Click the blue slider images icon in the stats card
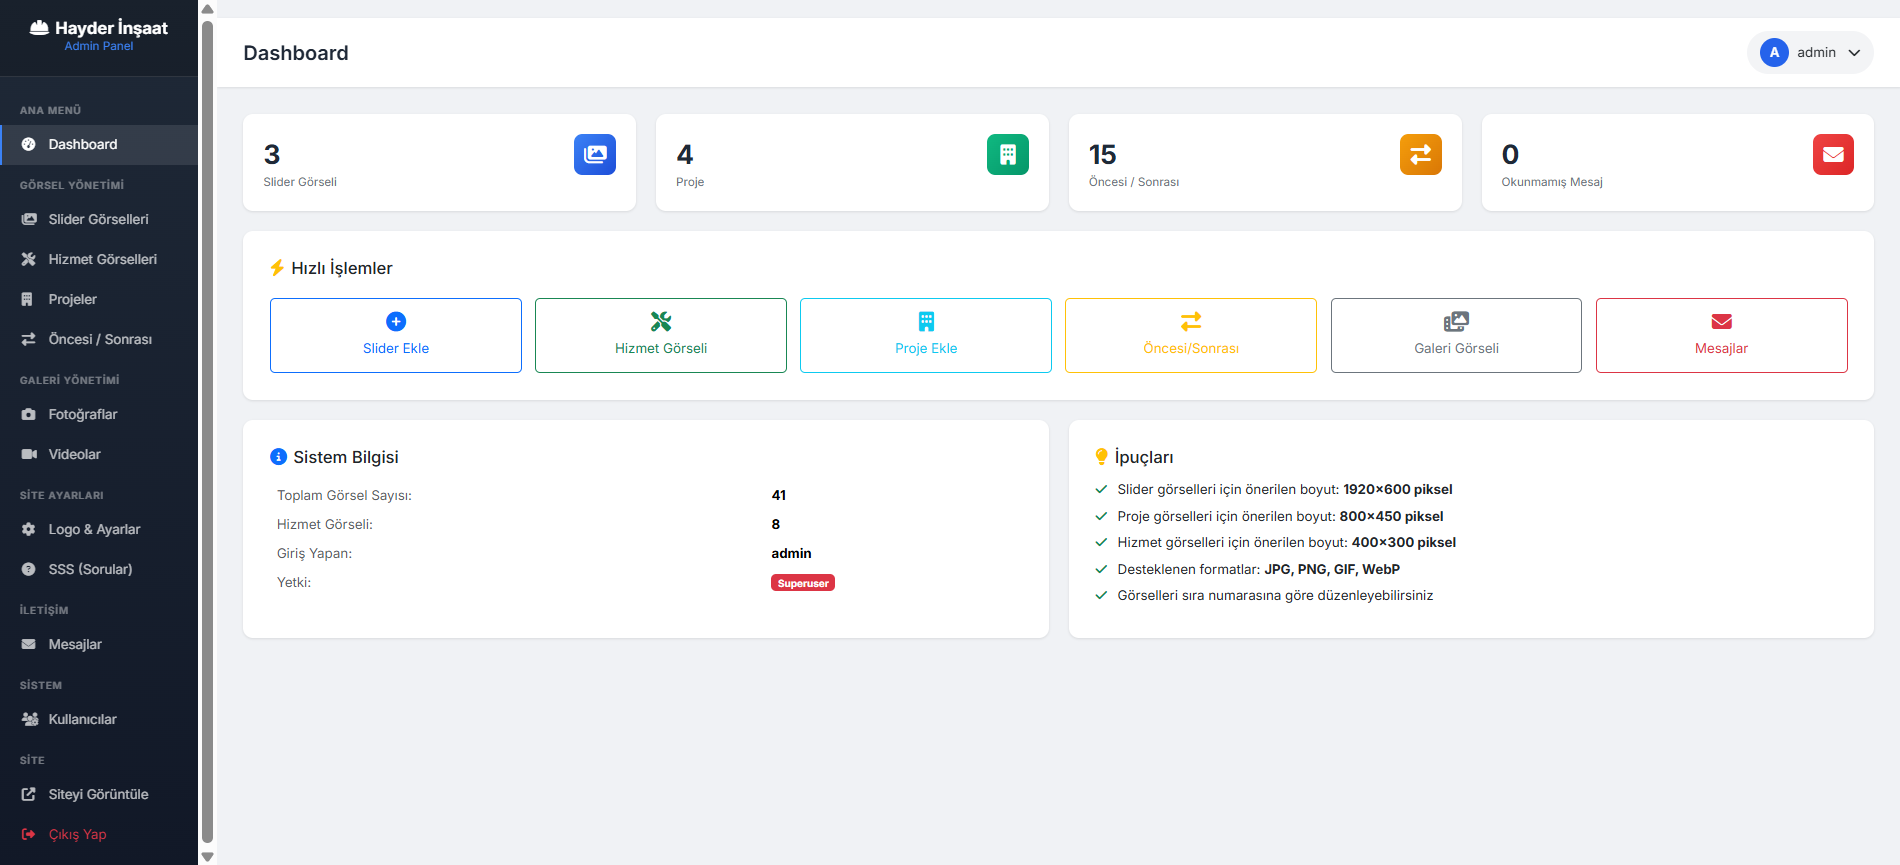The width and height of the screenshot is (1900, 865). [595, 154]
